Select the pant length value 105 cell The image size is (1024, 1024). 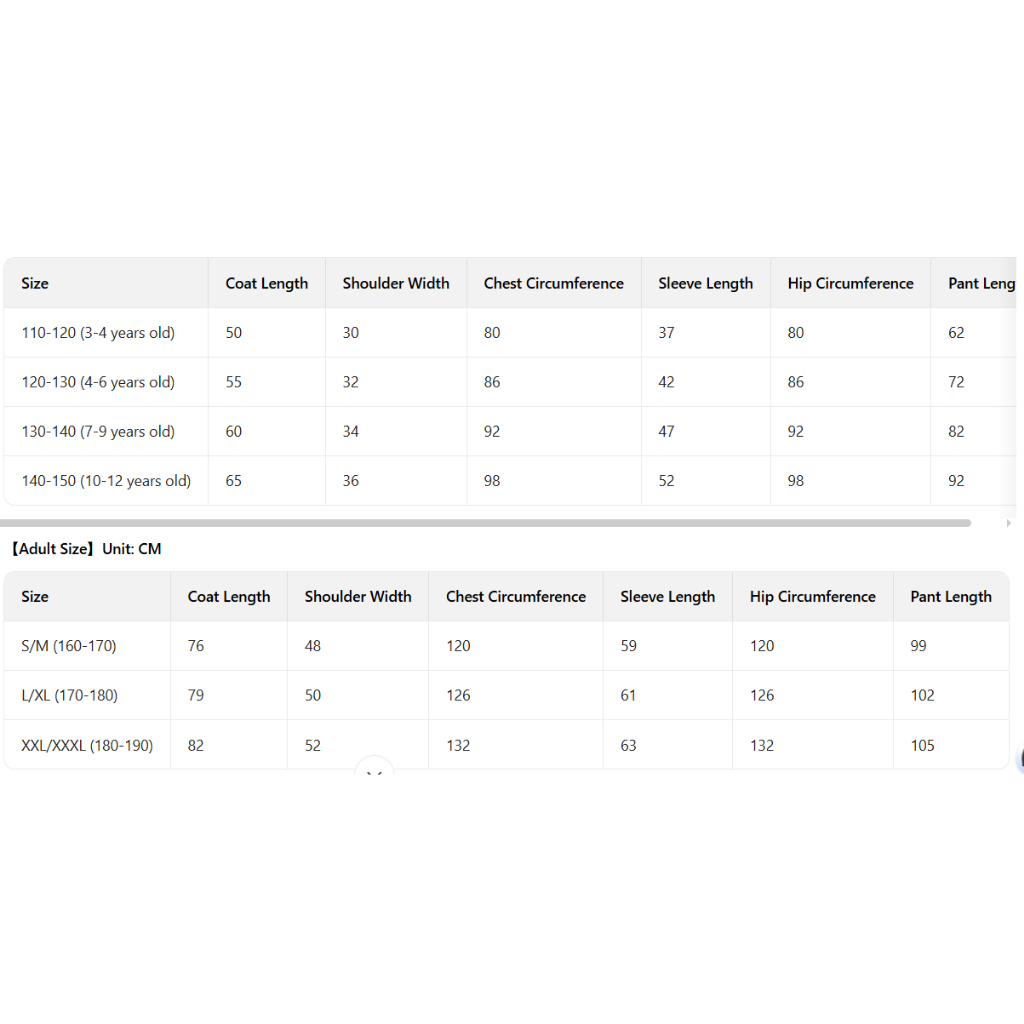[x=923, y=745]
